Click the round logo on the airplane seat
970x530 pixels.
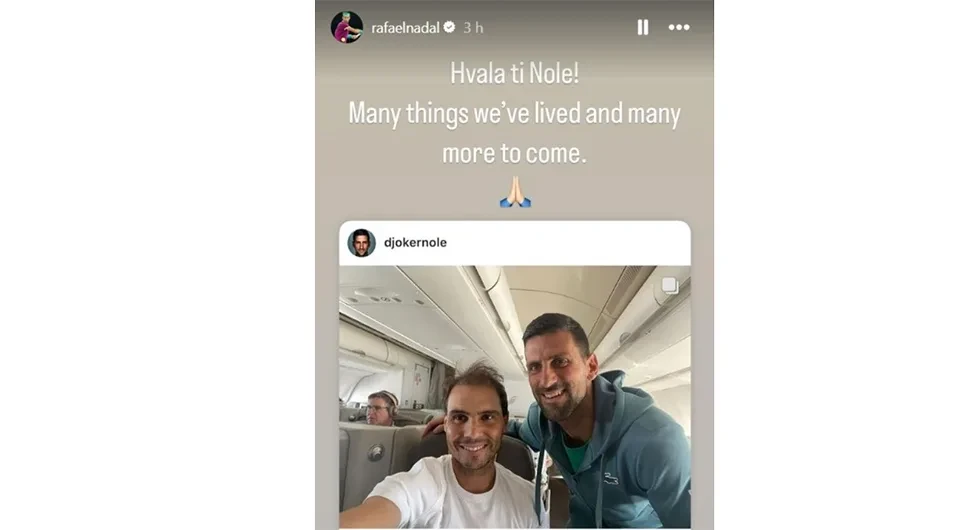[375, 454]
